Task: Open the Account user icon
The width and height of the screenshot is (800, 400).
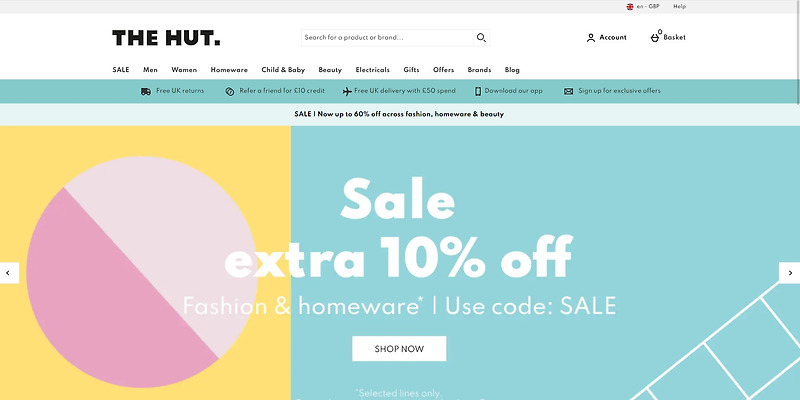Action: pos(591,38)
